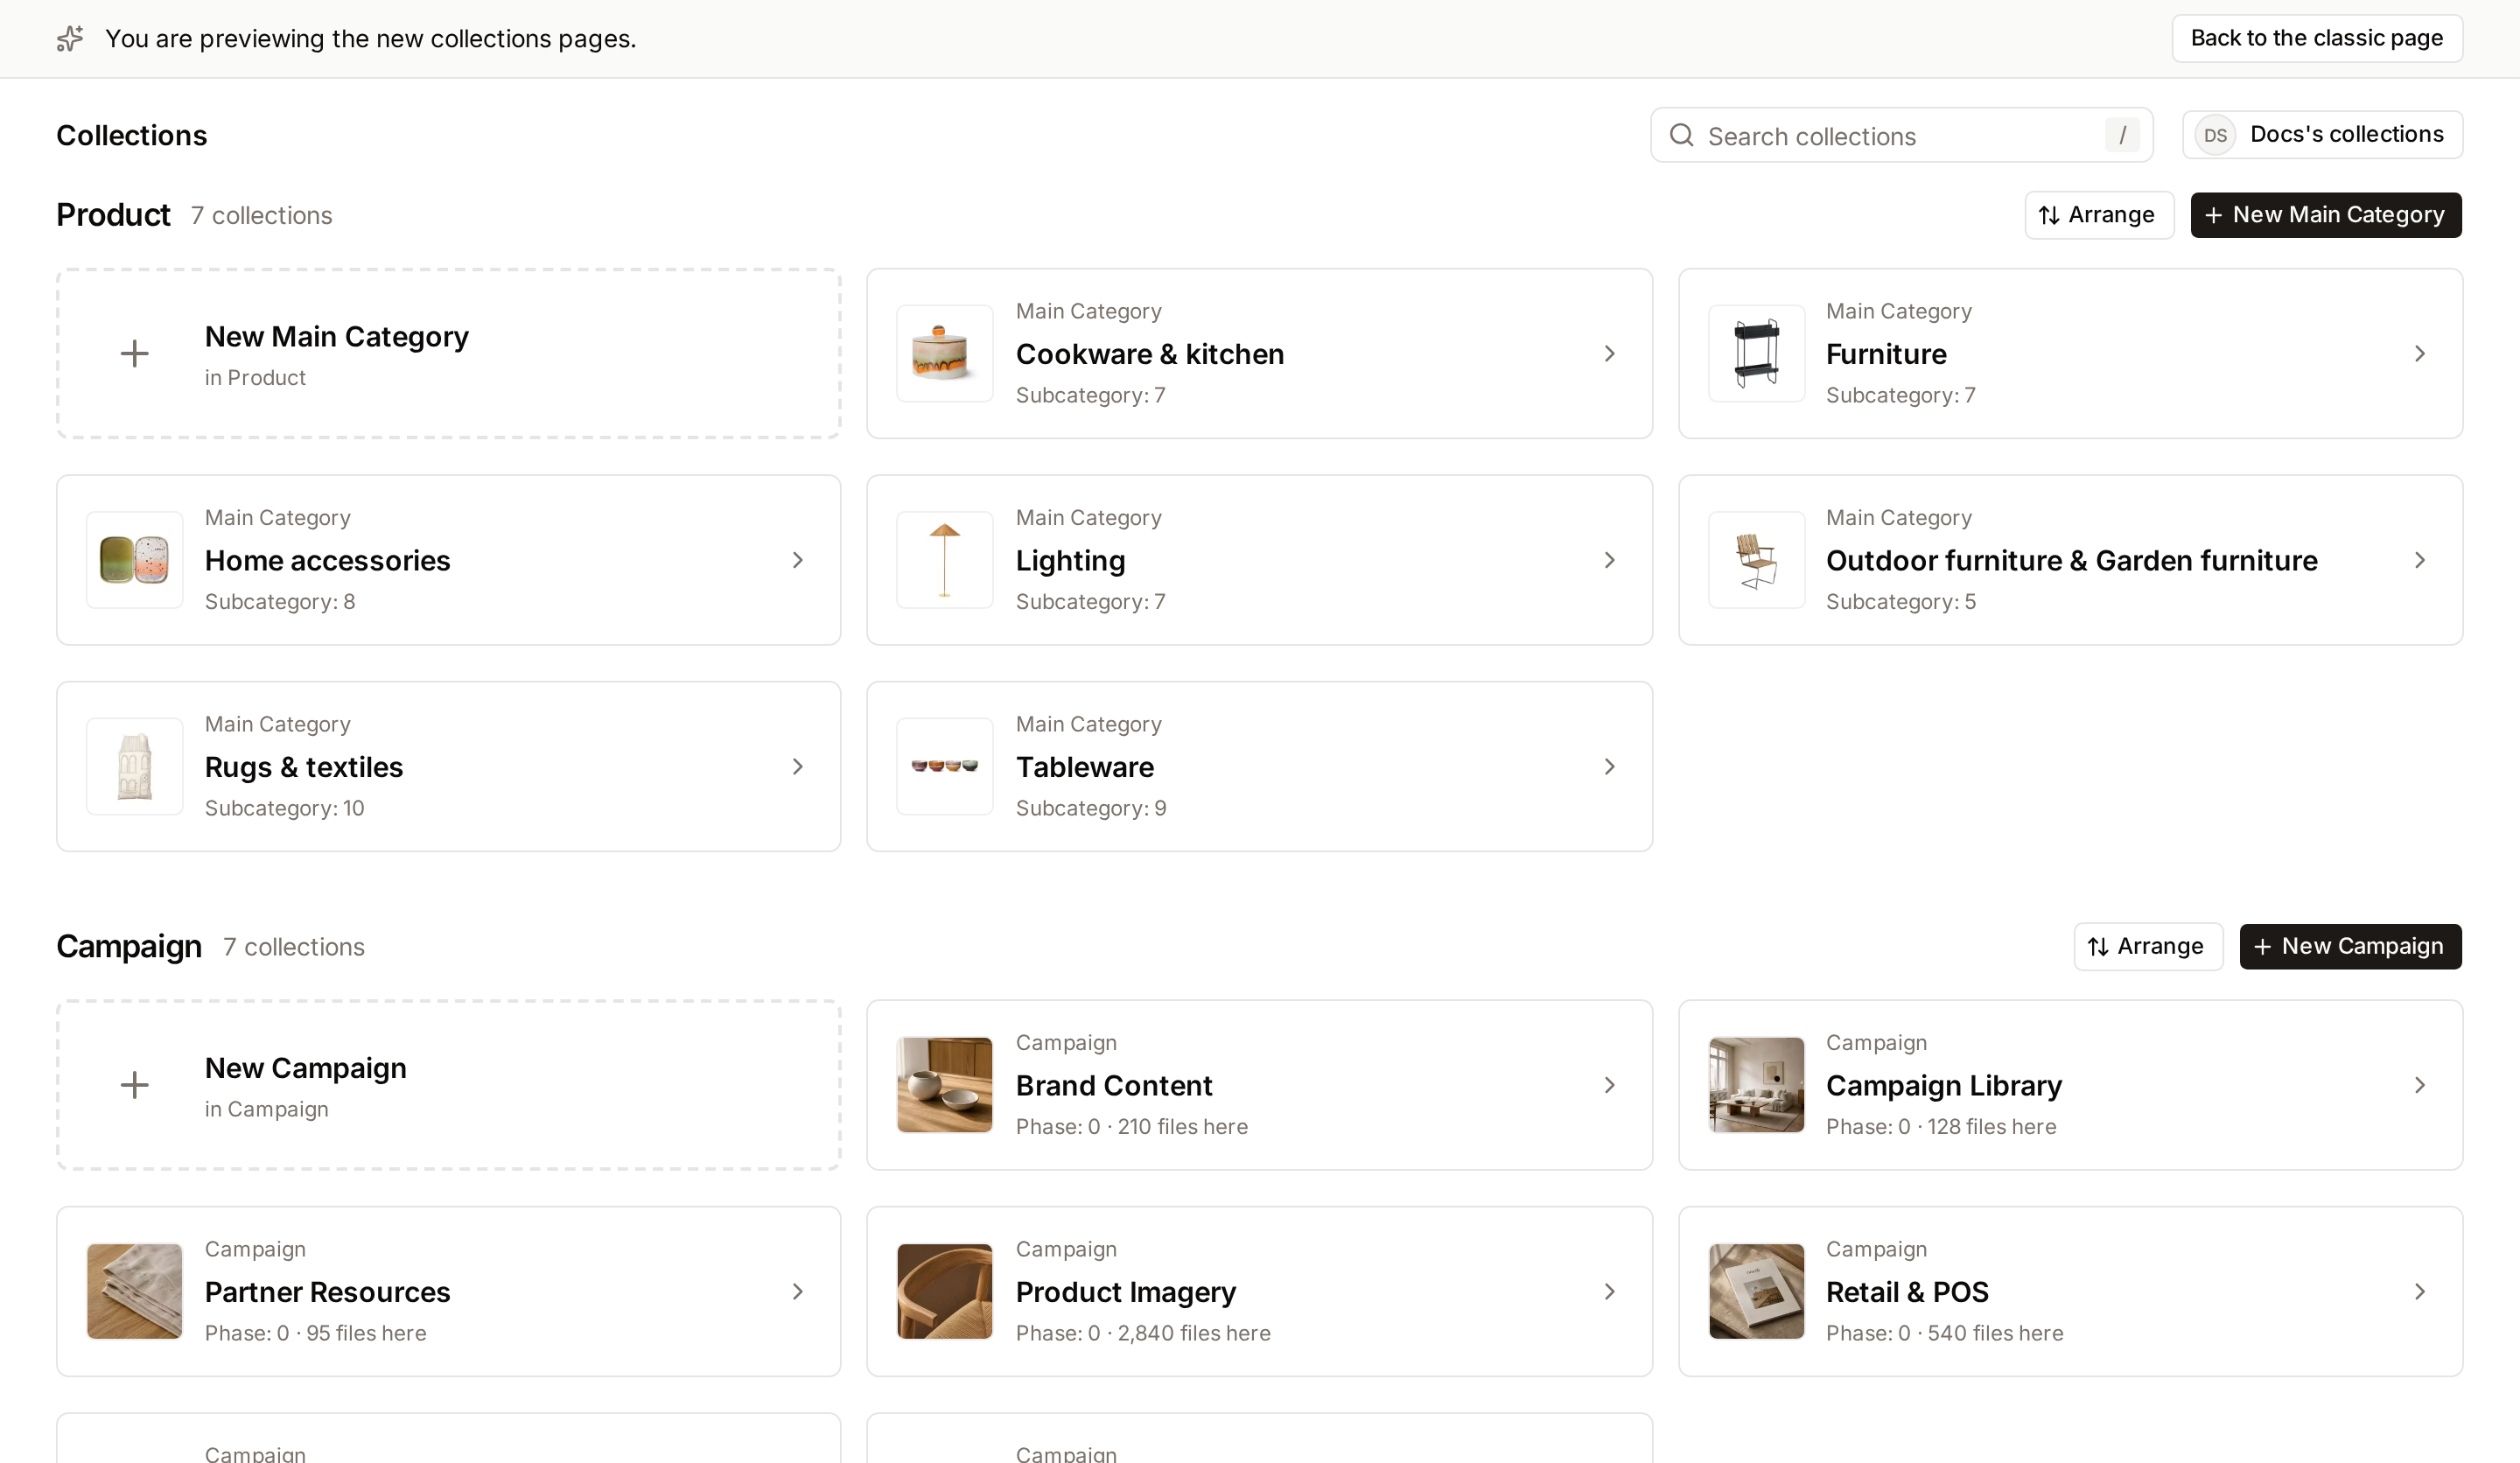Open the Campaign Library photo thumbnail

[1756, 1085]
